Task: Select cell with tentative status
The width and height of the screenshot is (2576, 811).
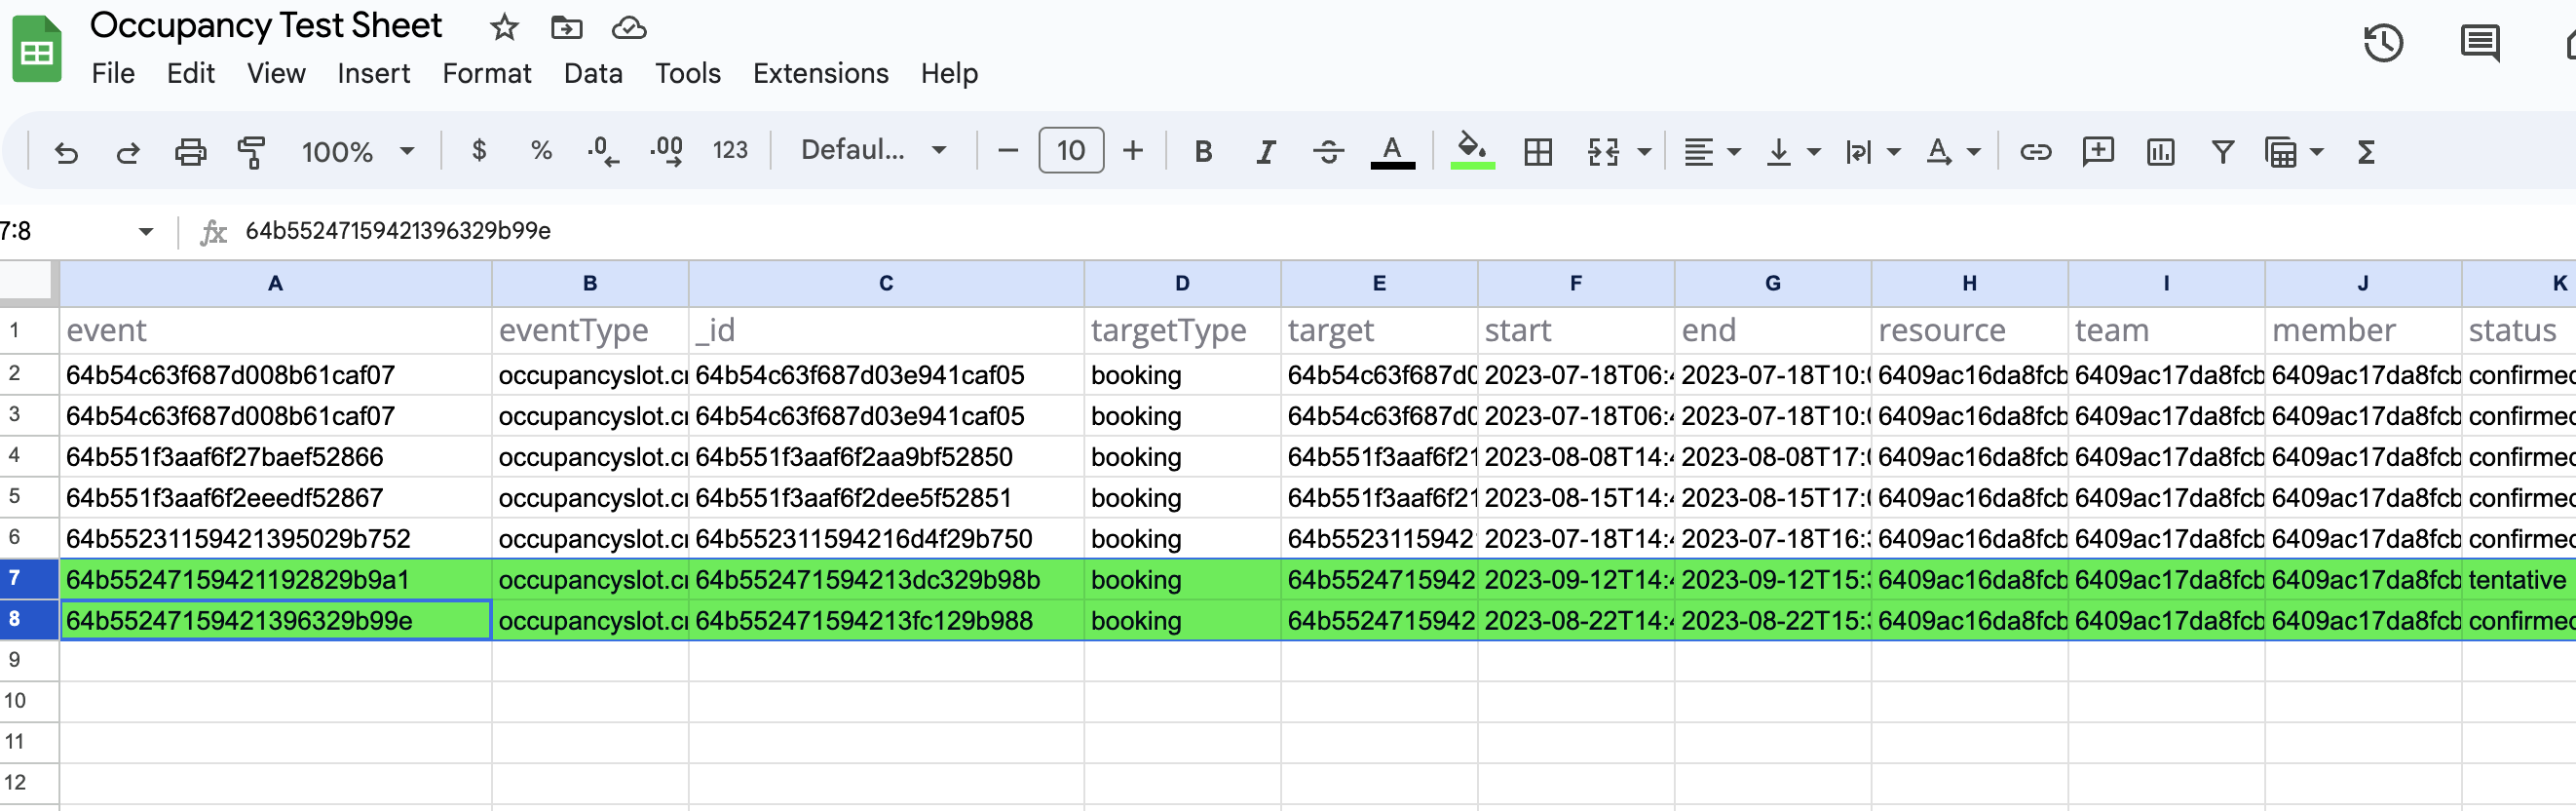Action: 2516,580
